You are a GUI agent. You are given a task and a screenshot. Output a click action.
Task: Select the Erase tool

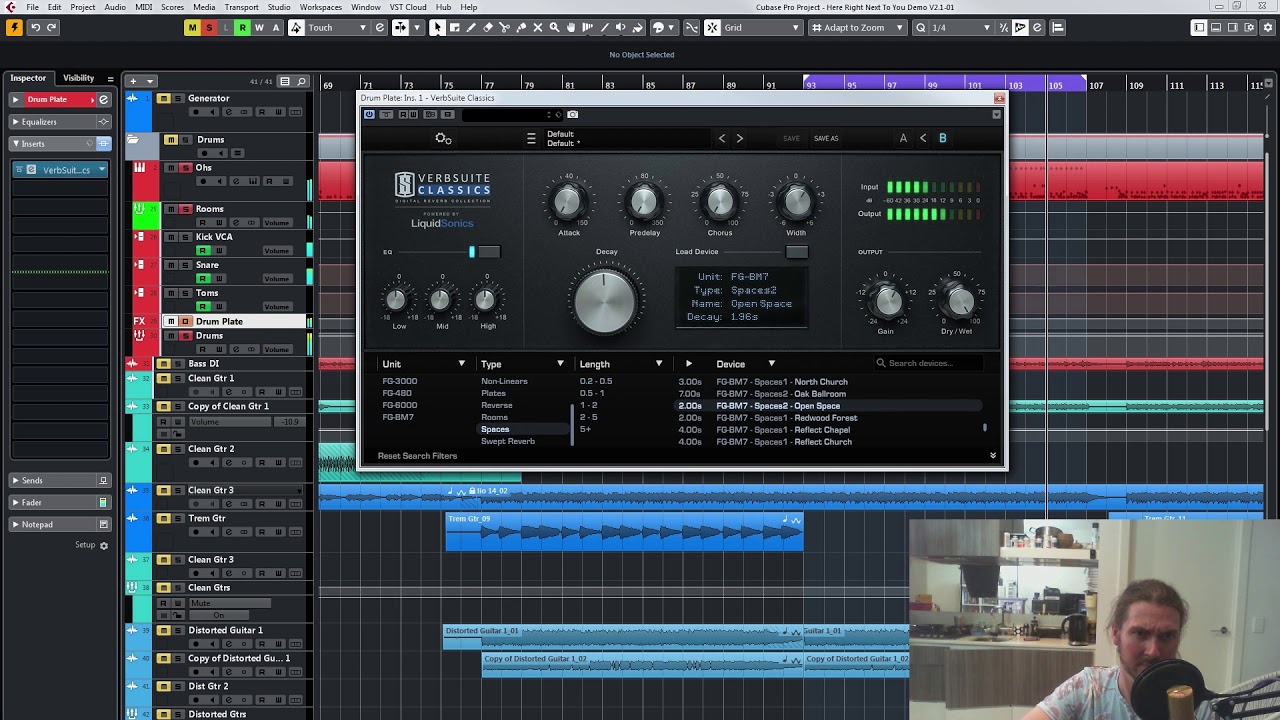coord(488,28)
